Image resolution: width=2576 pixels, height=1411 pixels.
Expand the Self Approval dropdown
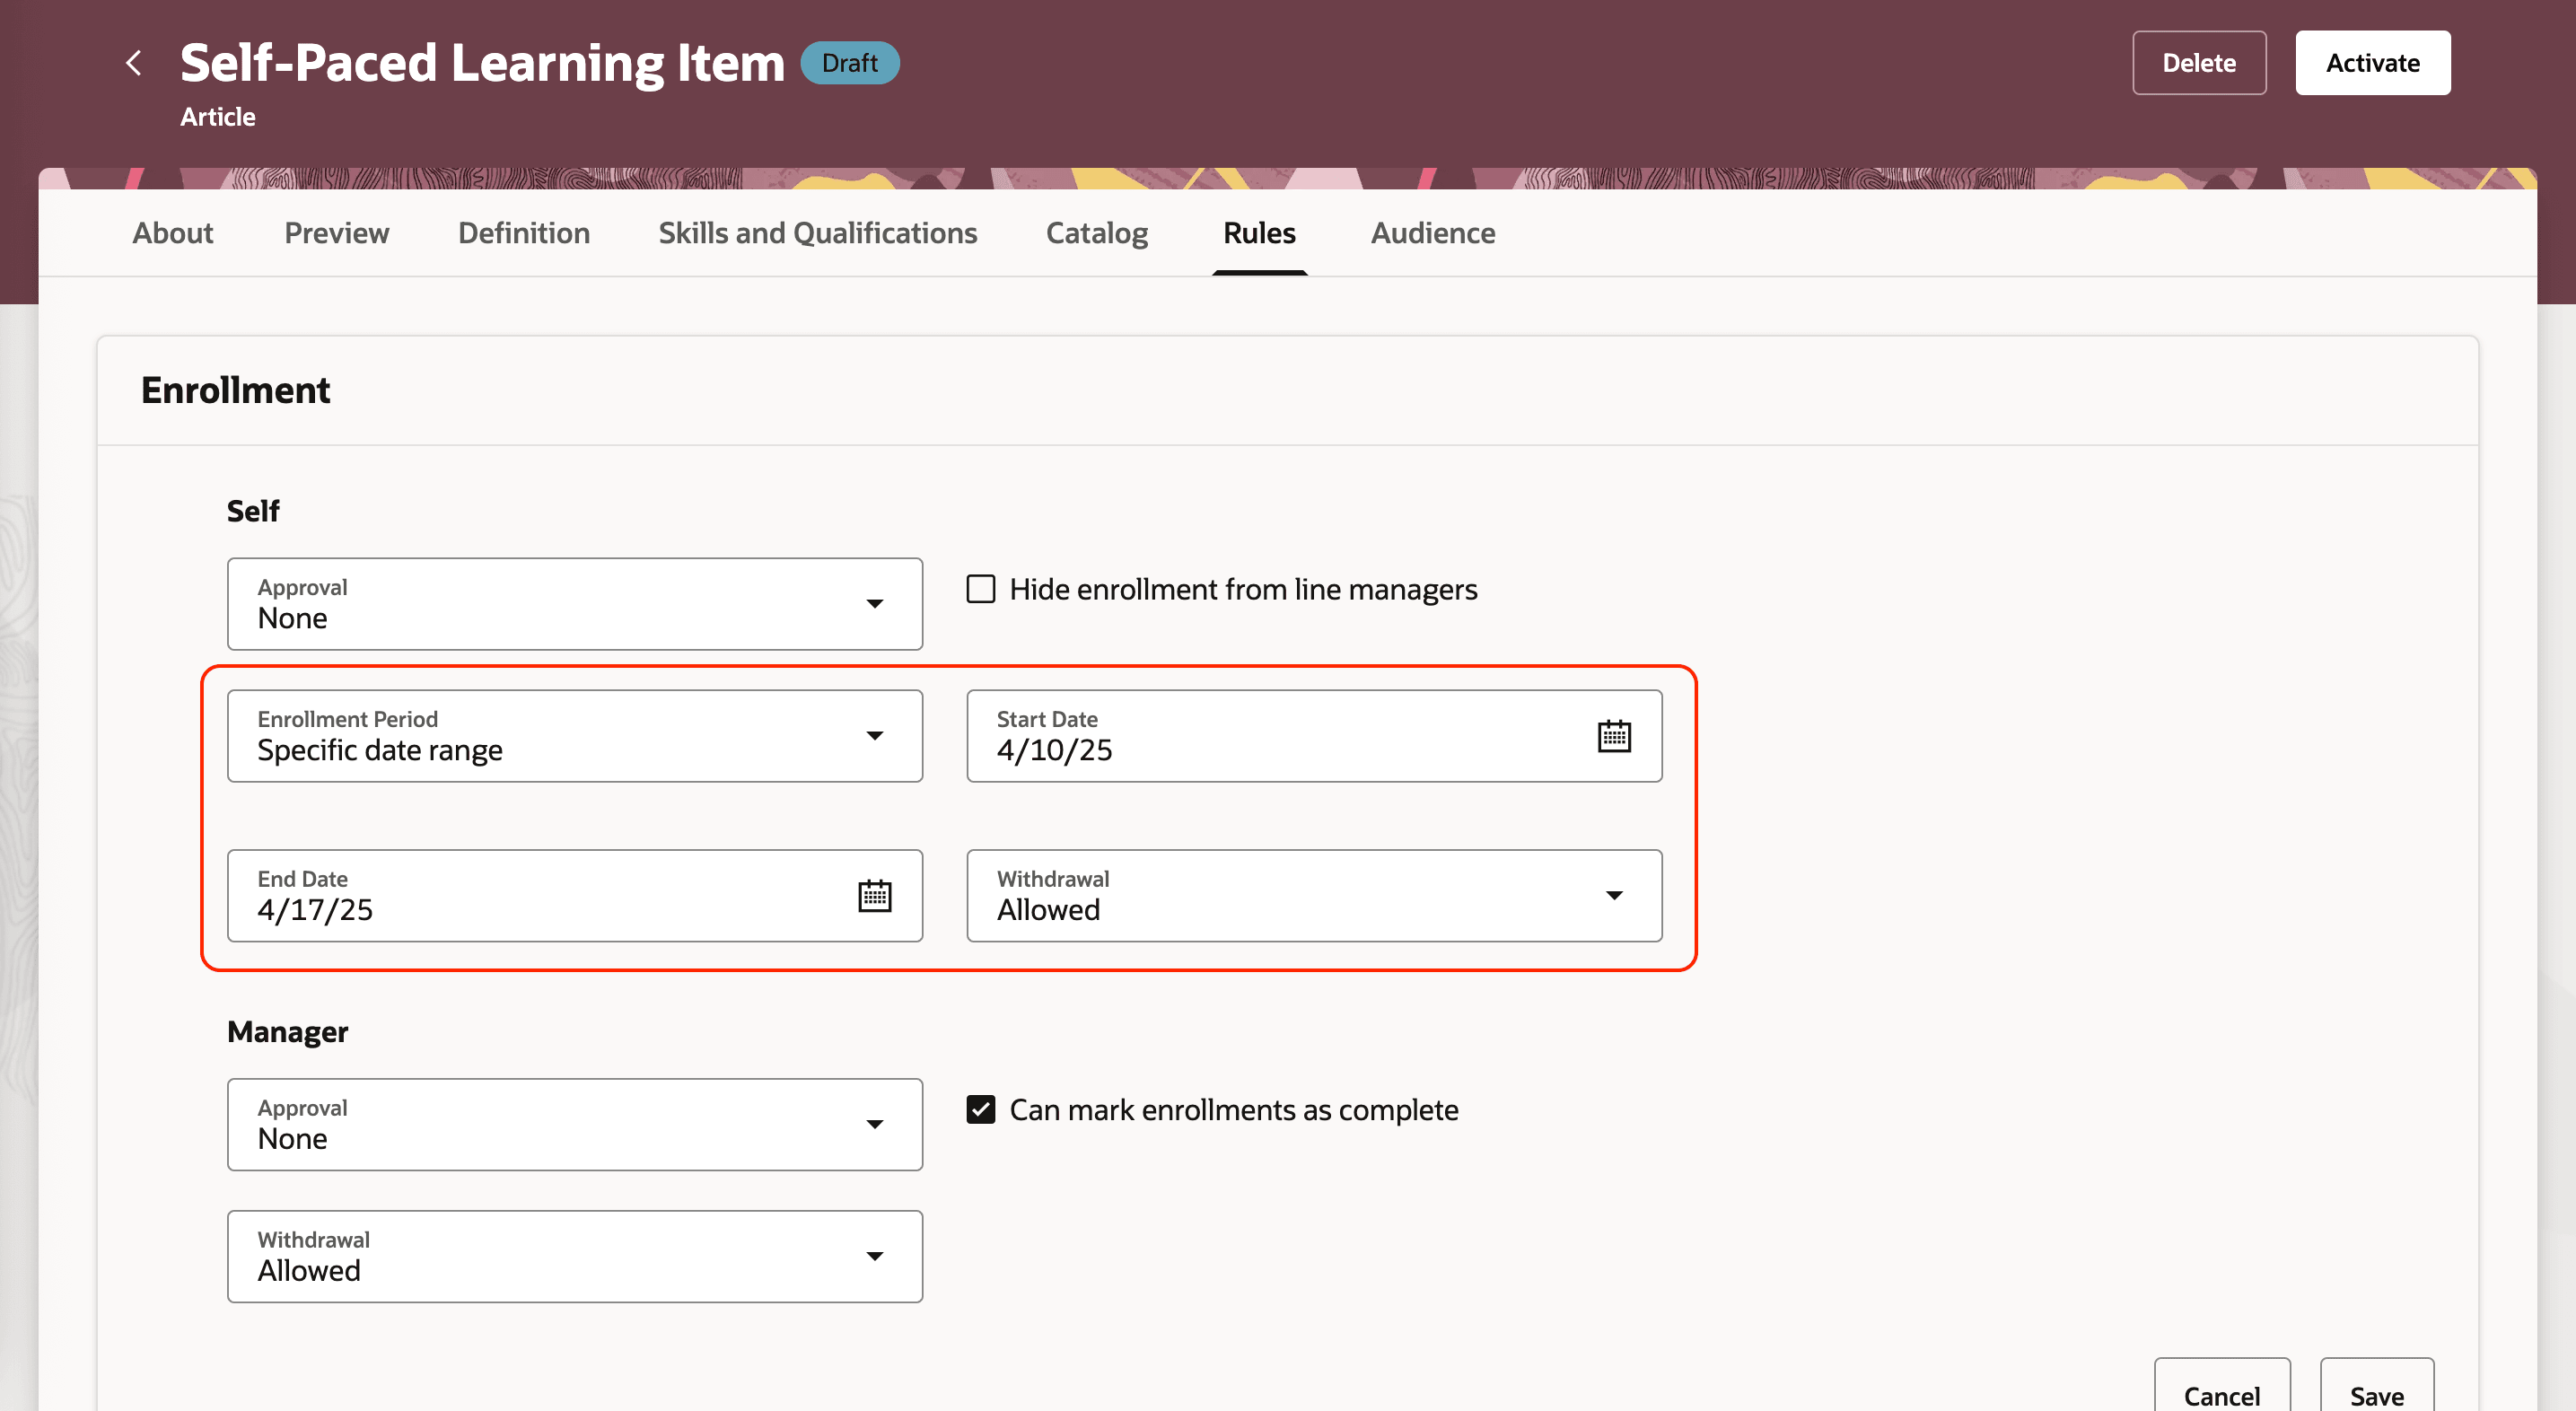coord(574,604)
